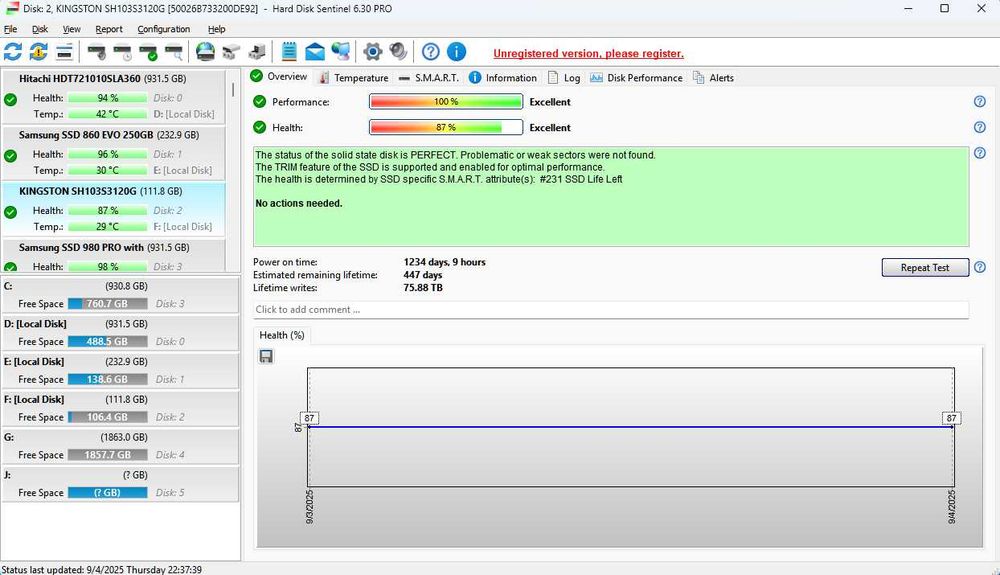This screenshot has height=575, width=1000.
Task: Click the '75.88 TB' lifetime writes value
Action: (x=423, y=288)
